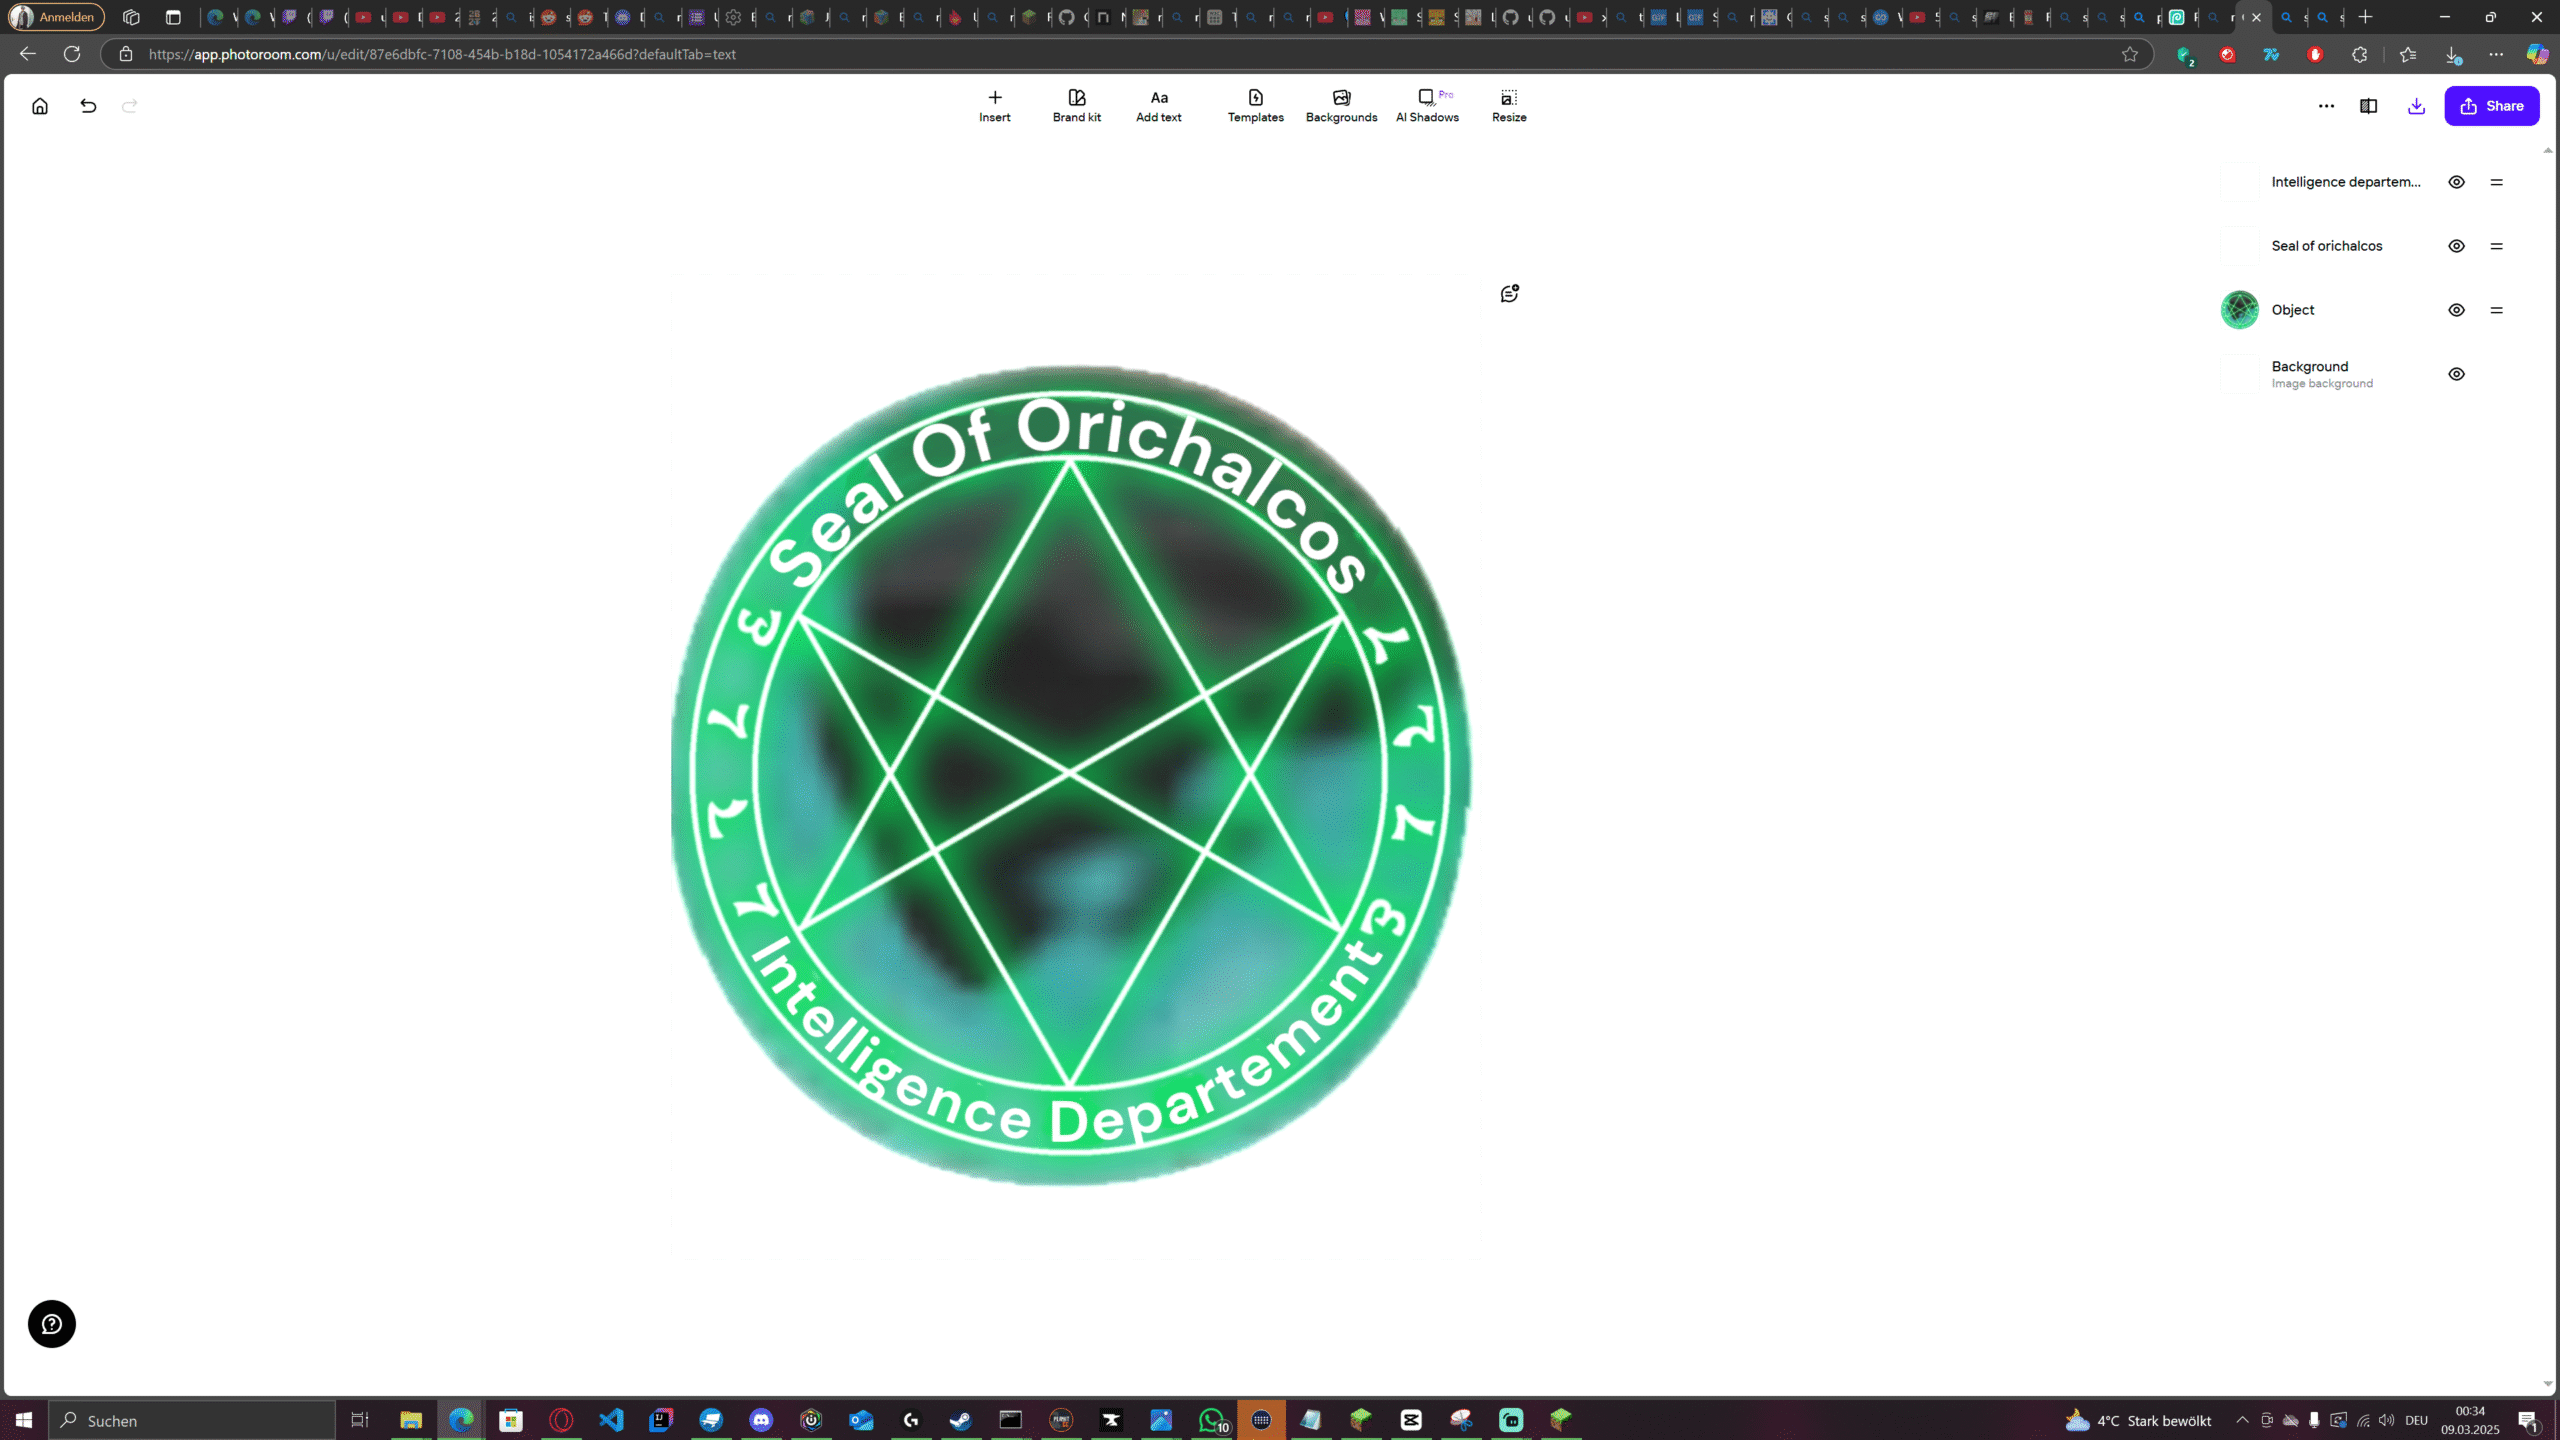
Task: Open Visual Studio Code from taskbar
Action: (611, 1420)
